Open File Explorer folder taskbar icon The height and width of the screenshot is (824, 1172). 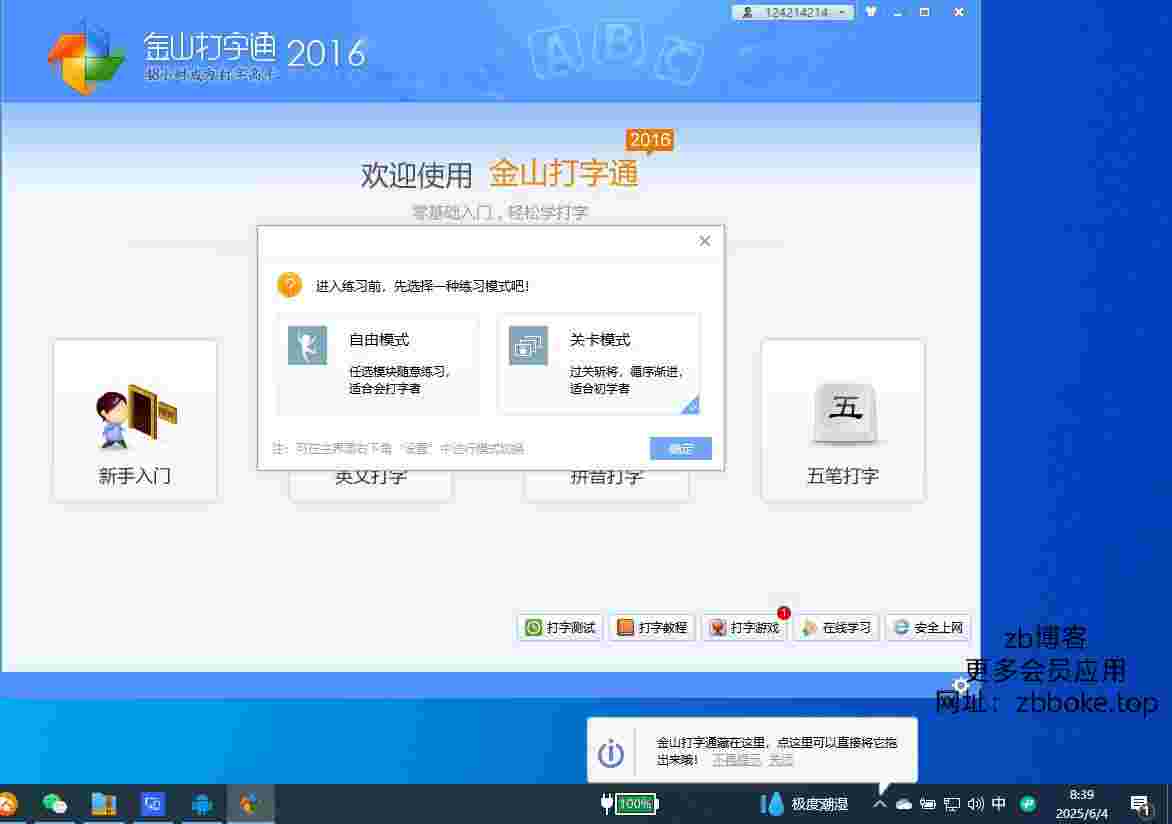(x=103, y=804)
